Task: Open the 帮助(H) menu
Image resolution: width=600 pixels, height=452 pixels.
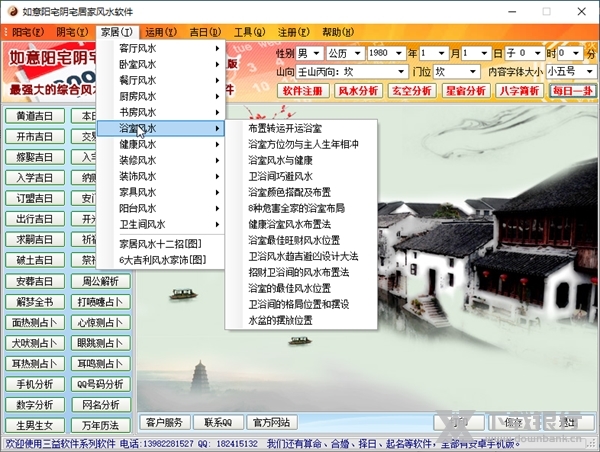Action: click(338, 32)
